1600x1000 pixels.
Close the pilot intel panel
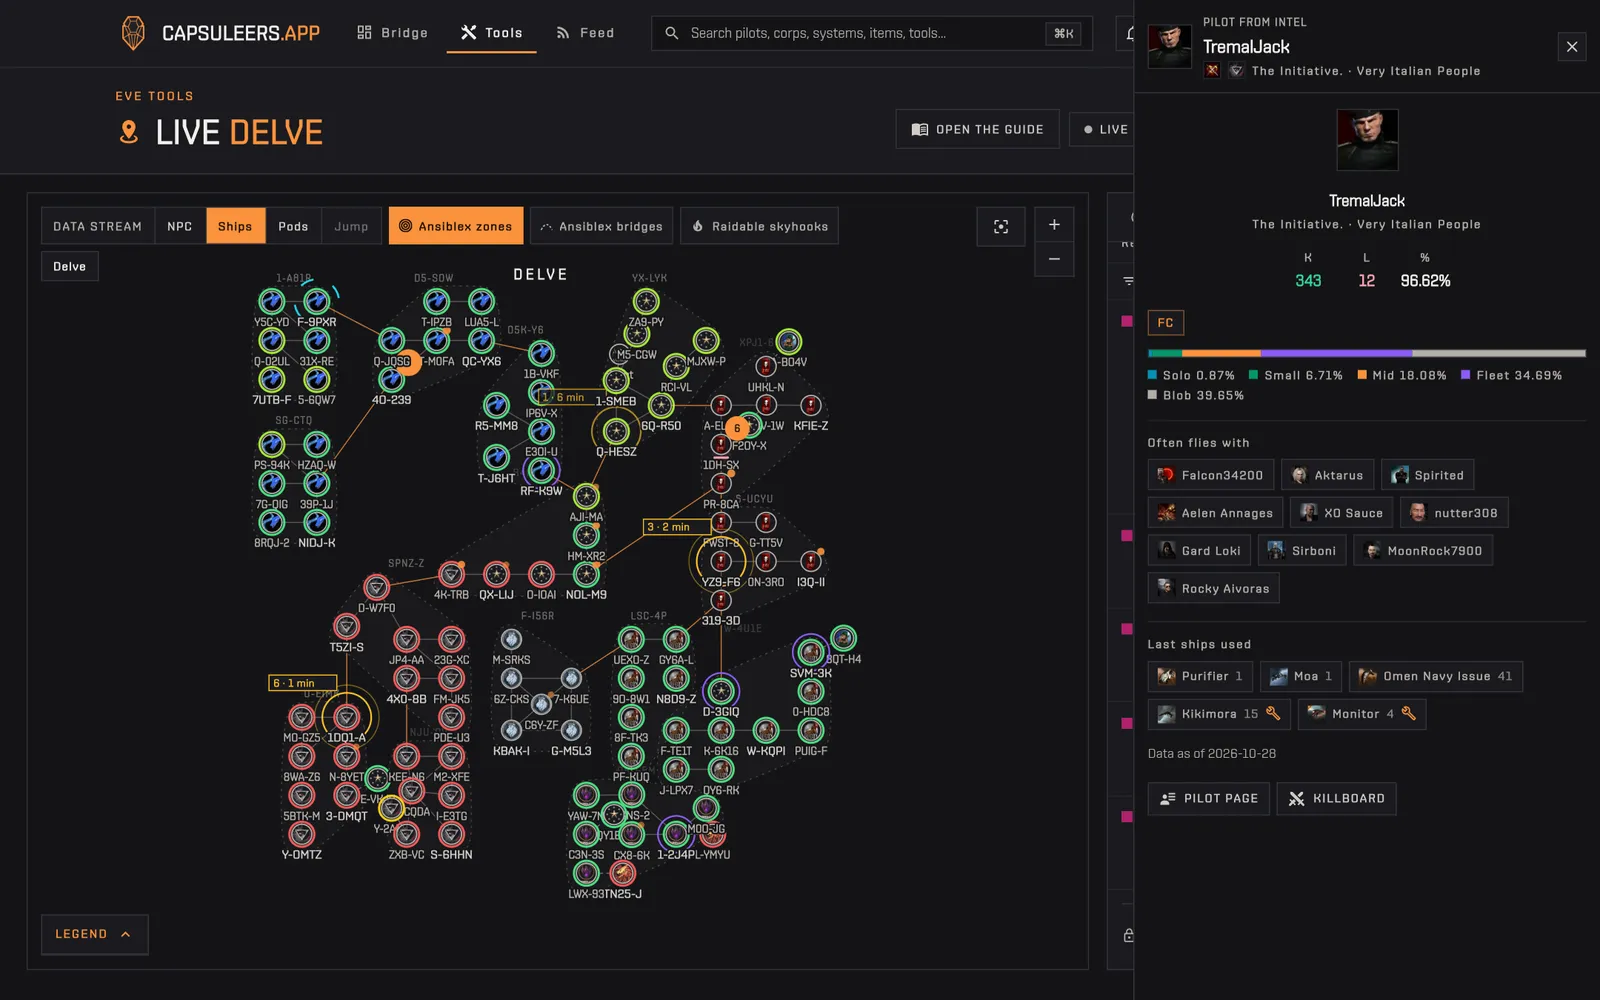tap(1572, 47)
